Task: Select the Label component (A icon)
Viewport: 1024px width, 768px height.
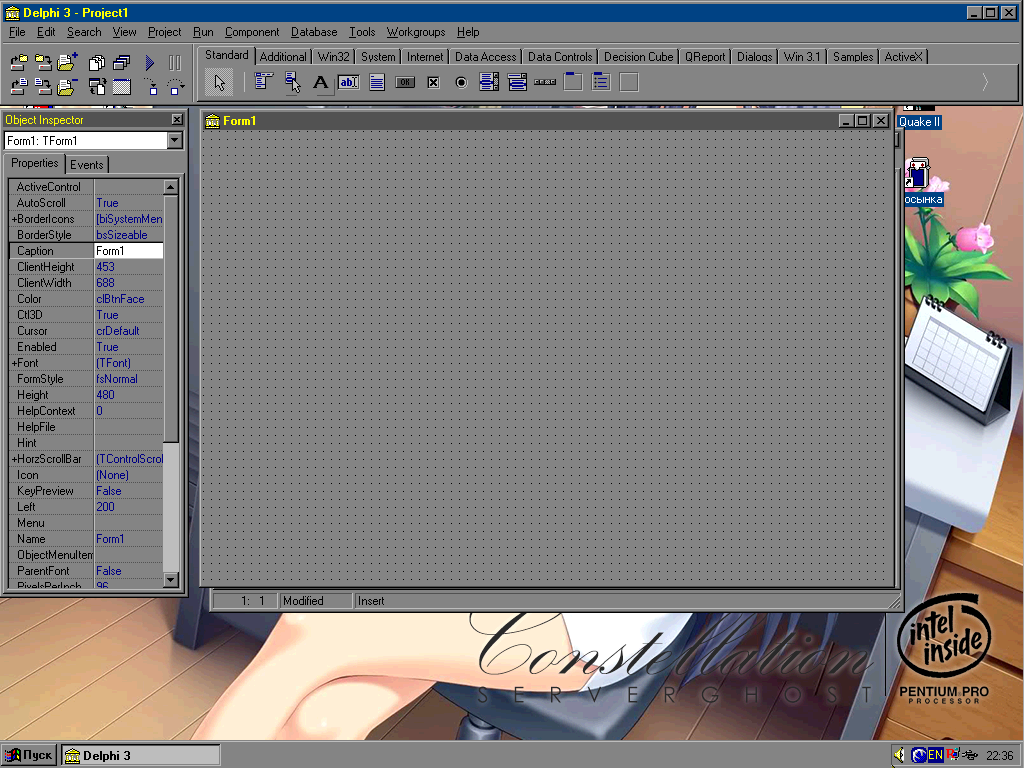Action: (x=320, y=82)
